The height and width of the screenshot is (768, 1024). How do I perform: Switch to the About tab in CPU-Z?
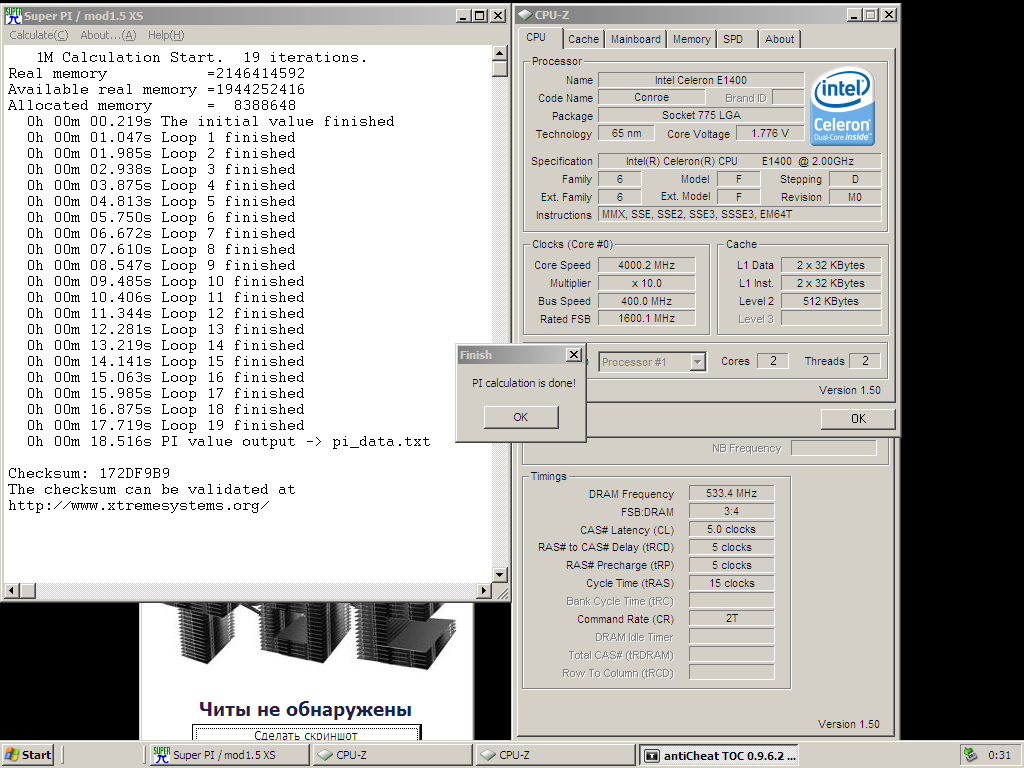click(x=779, y=39)
